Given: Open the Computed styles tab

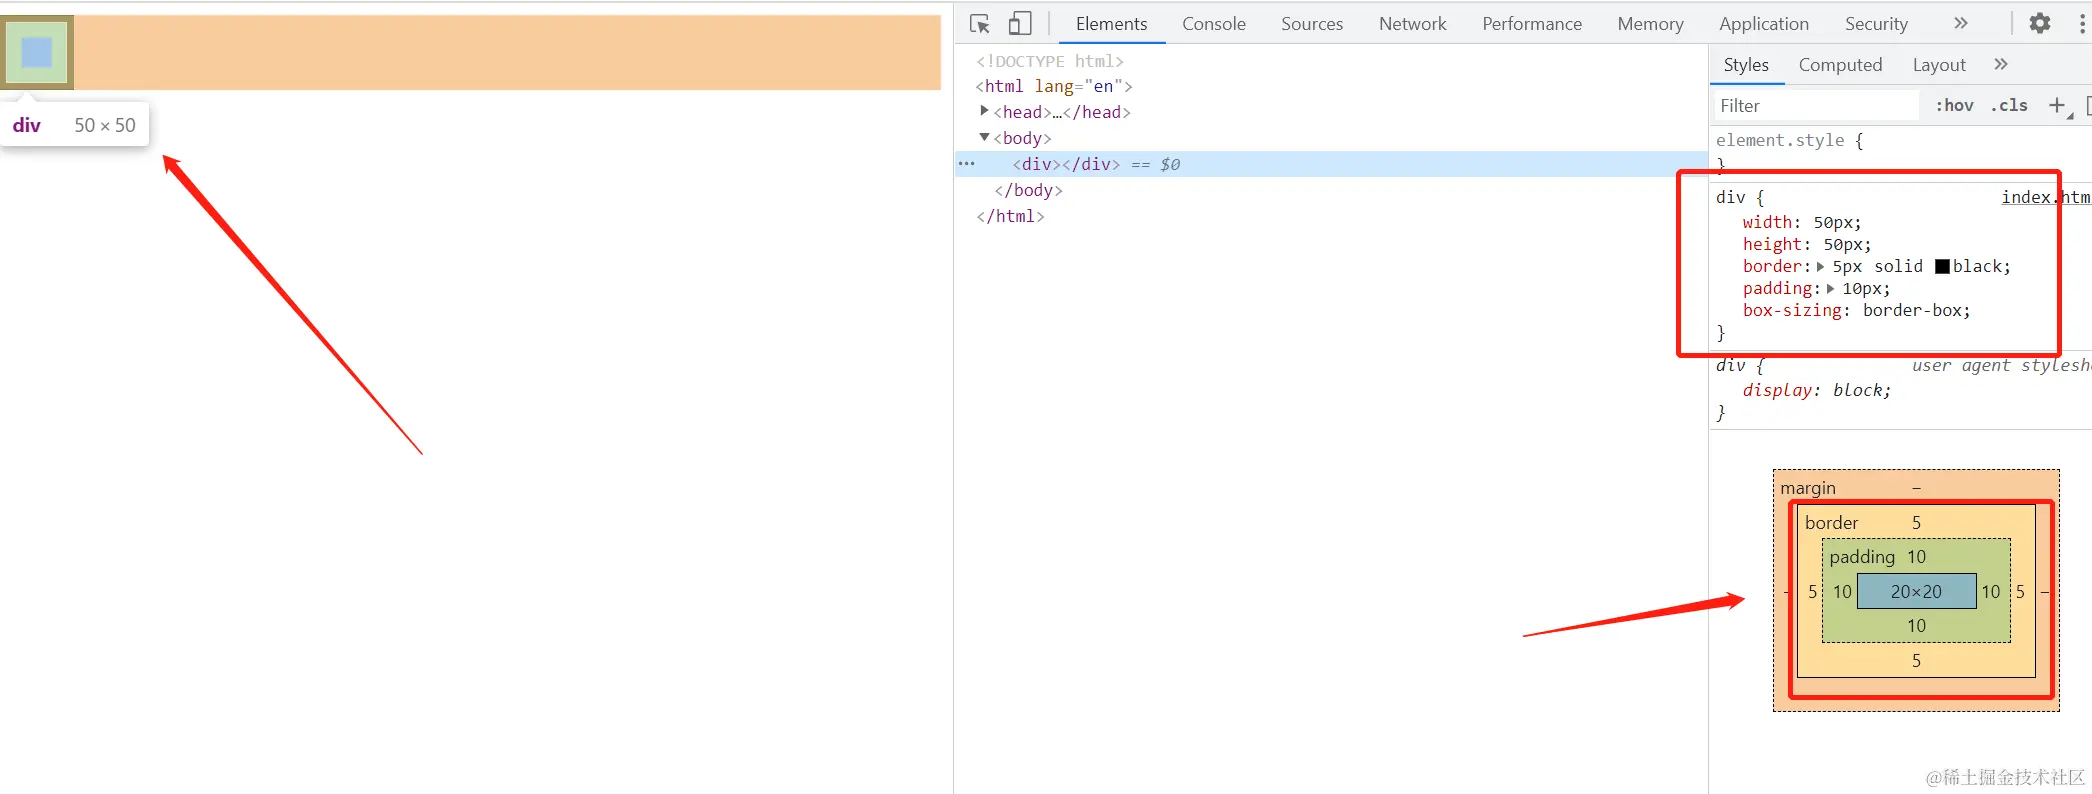Looking at the screenshot, I should (x=1840, y=65).
